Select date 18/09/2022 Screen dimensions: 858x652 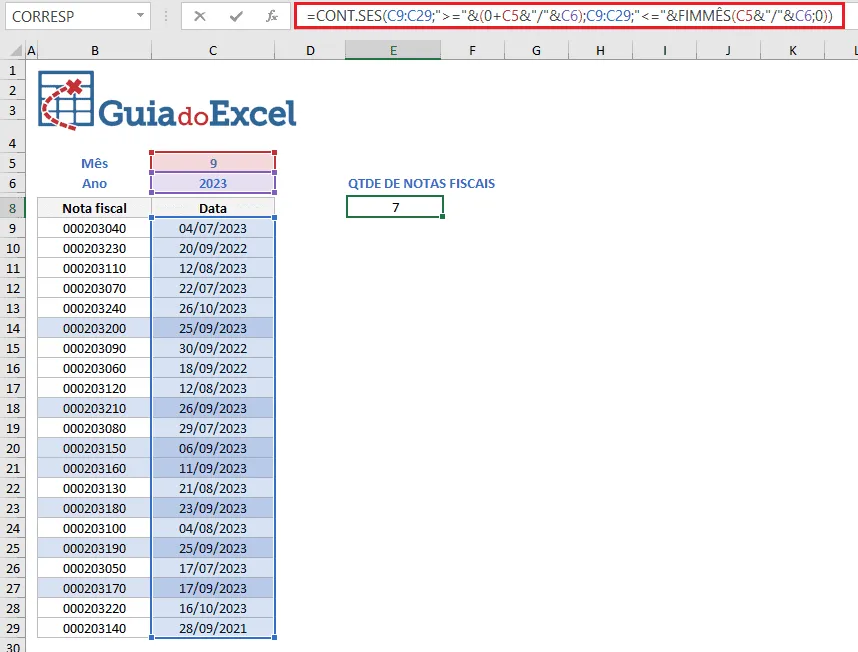[x=213, y=369]
